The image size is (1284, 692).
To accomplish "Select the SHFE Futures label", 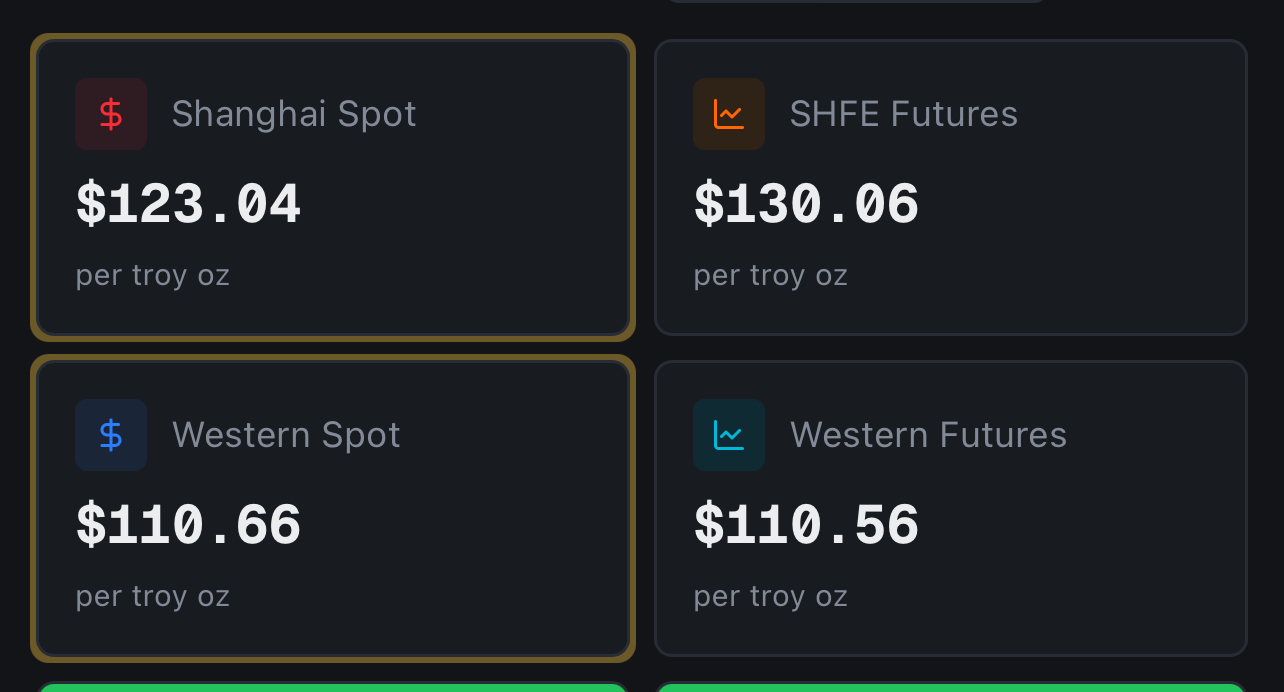I will click(903, 114).
